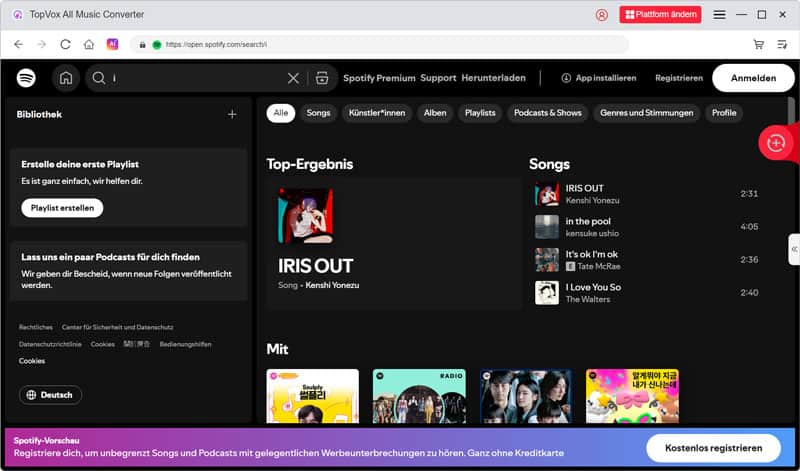Click the site lock icon in address bar

tap(143, 45)
